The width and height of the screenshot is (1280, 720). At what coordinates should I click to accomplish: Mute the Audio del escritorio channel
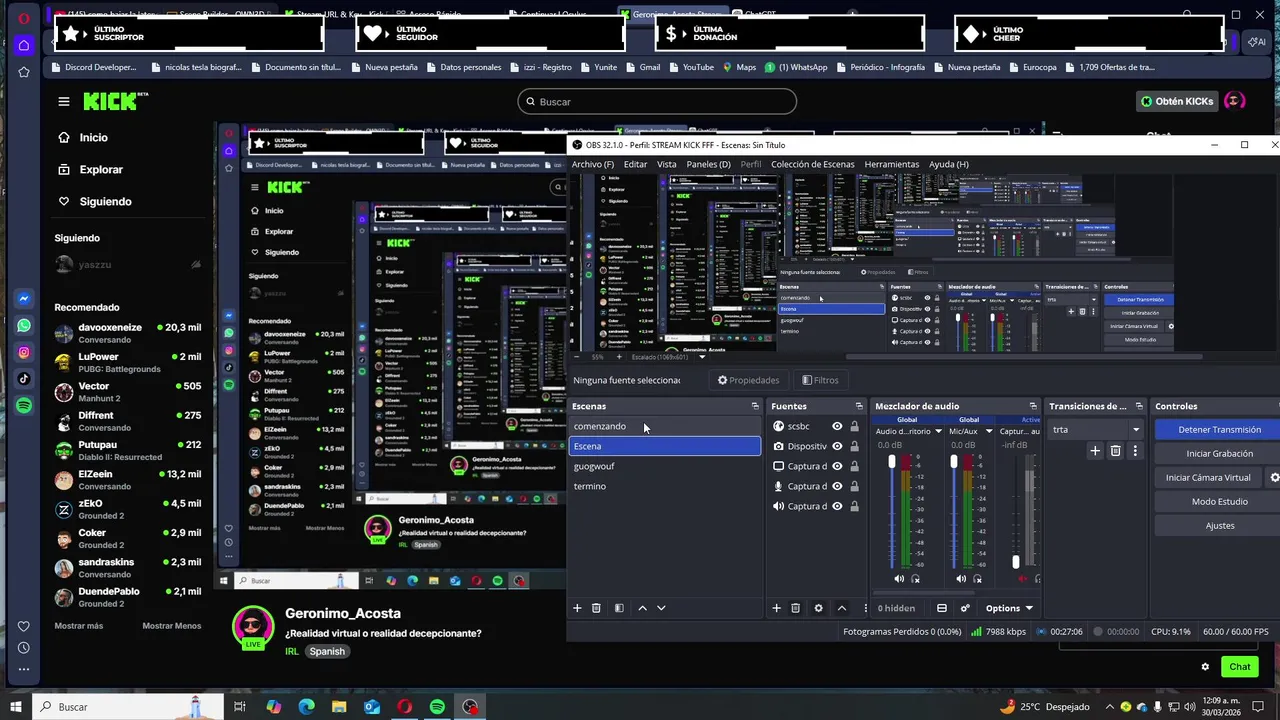pos(899,579)
